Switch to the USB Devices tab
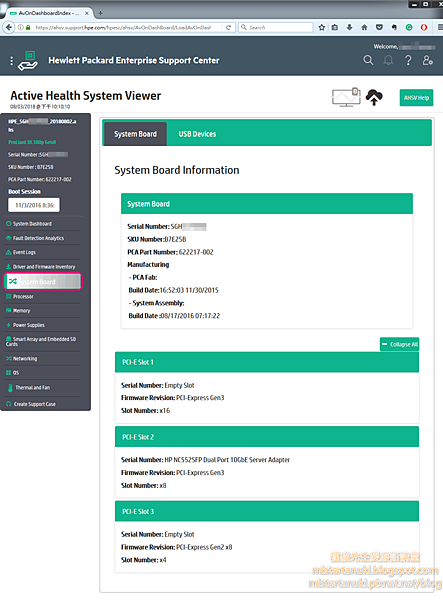Screen dimensions: 443x600 [x=197, y=134]
